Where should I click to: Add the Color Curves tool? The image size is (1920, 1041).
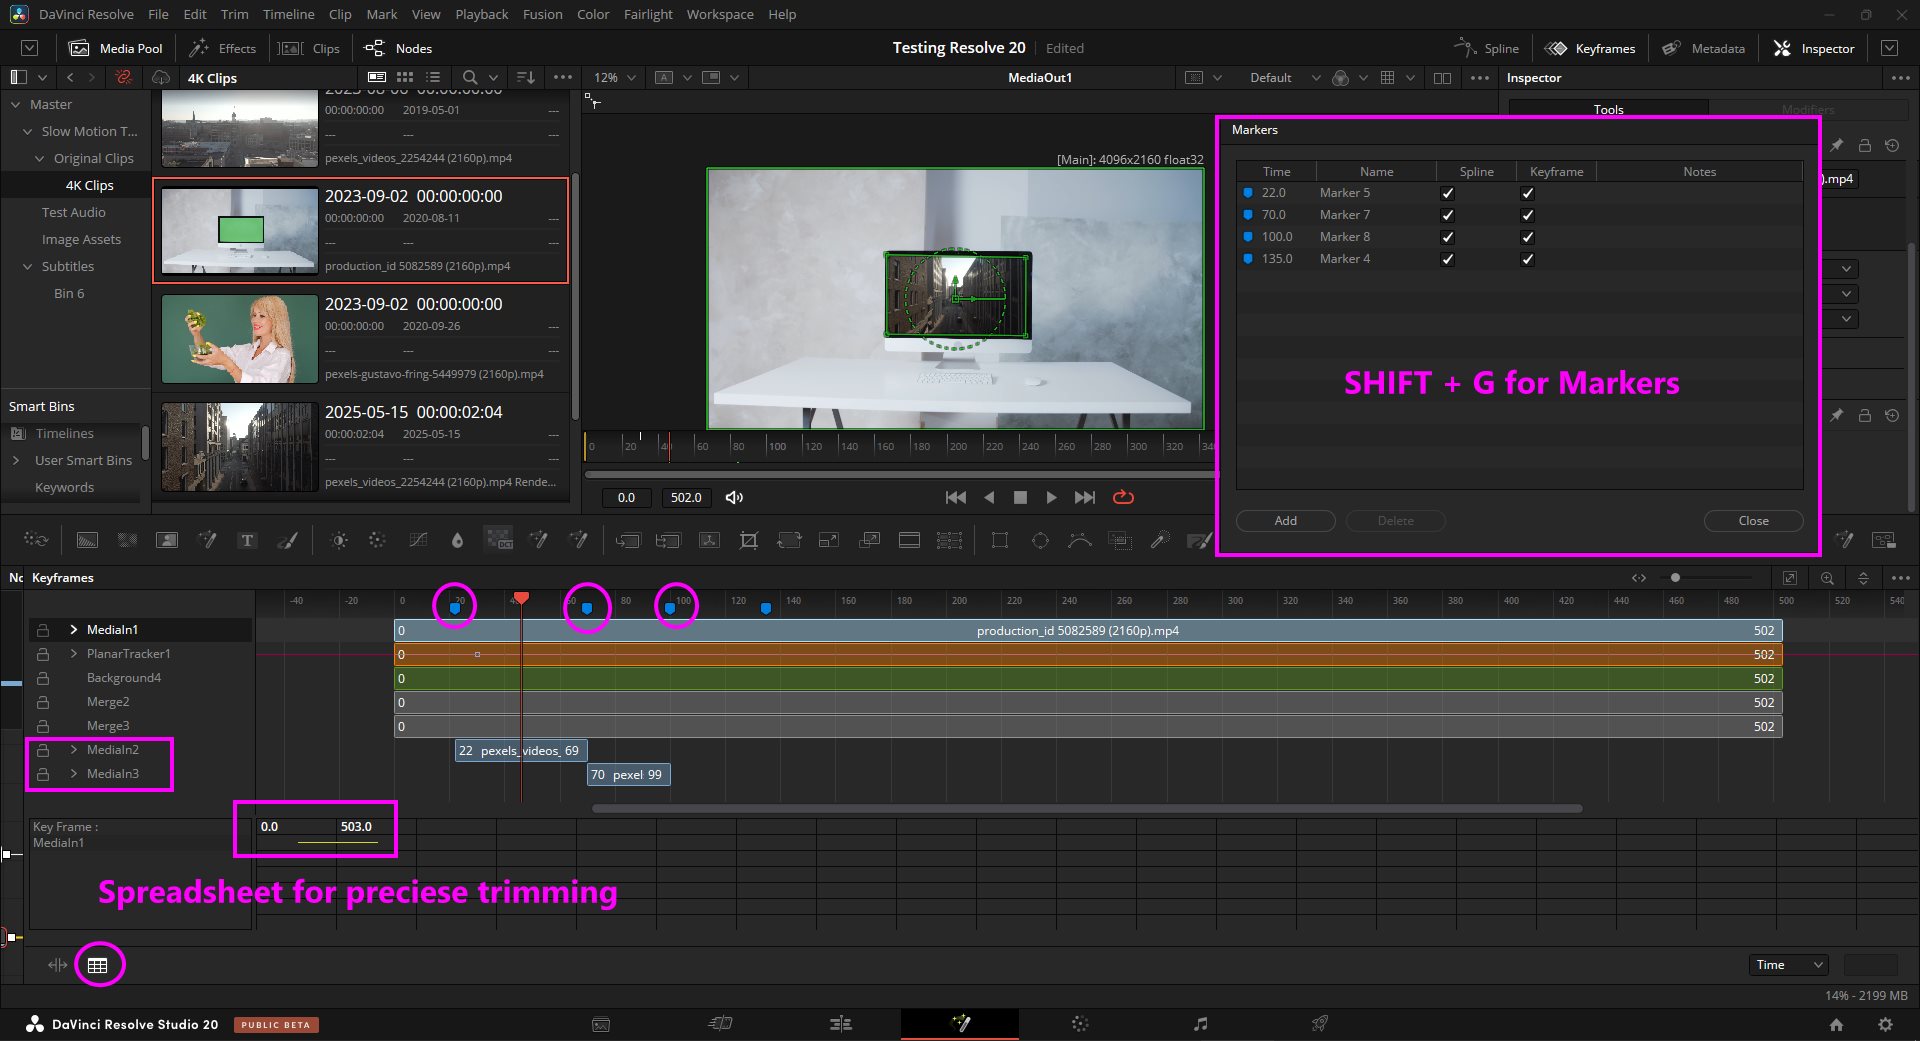(x=418, y=540)
